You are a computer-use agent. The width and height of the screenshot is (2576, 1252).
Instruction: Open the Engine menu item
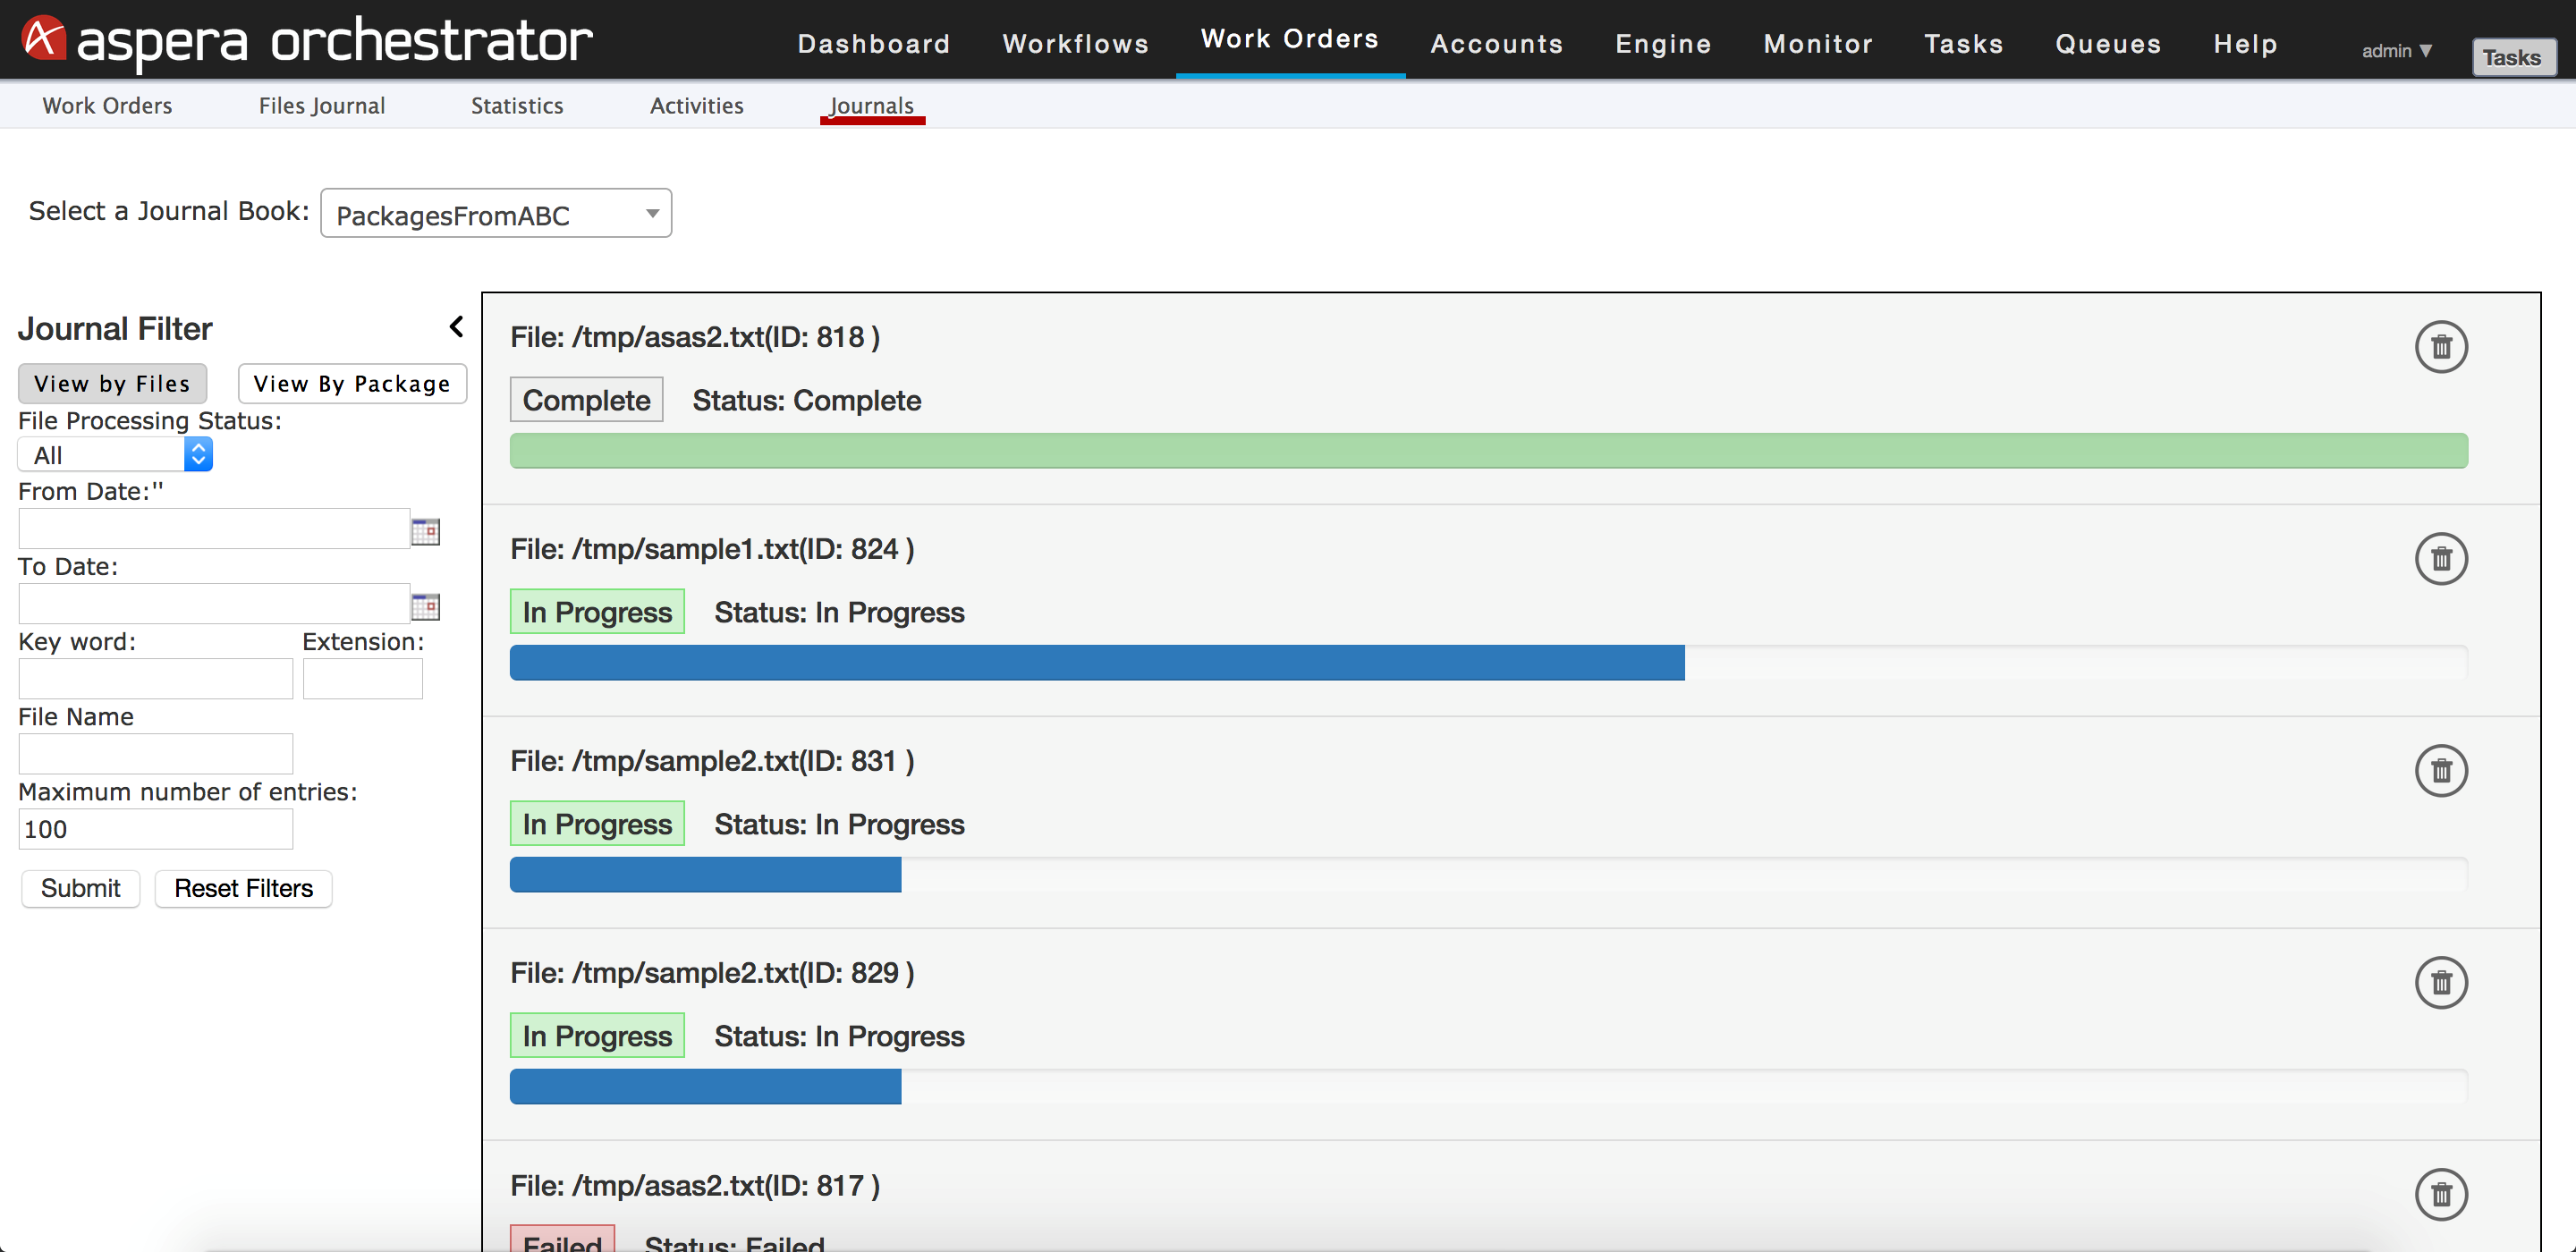(1663, 44)
